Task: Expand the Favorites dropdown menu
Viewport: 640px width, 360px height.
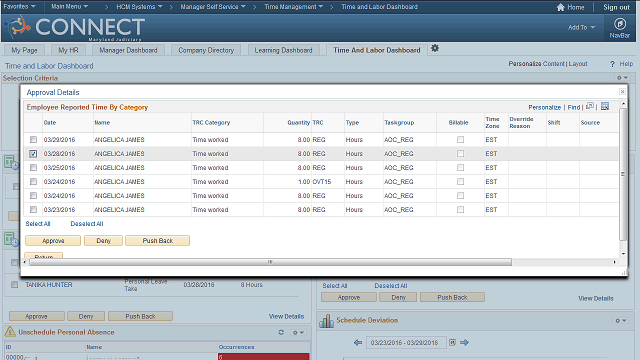Action: click(x=20, y=7)
